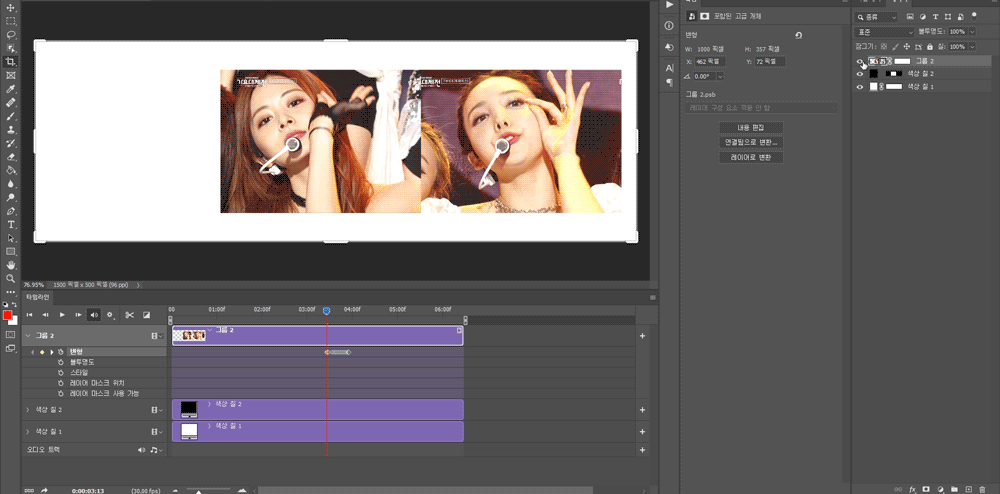The width and height of the screenshot is (1000, 494).
Task: Add a layer mask in Layers panel
Action: coord(926,489)
